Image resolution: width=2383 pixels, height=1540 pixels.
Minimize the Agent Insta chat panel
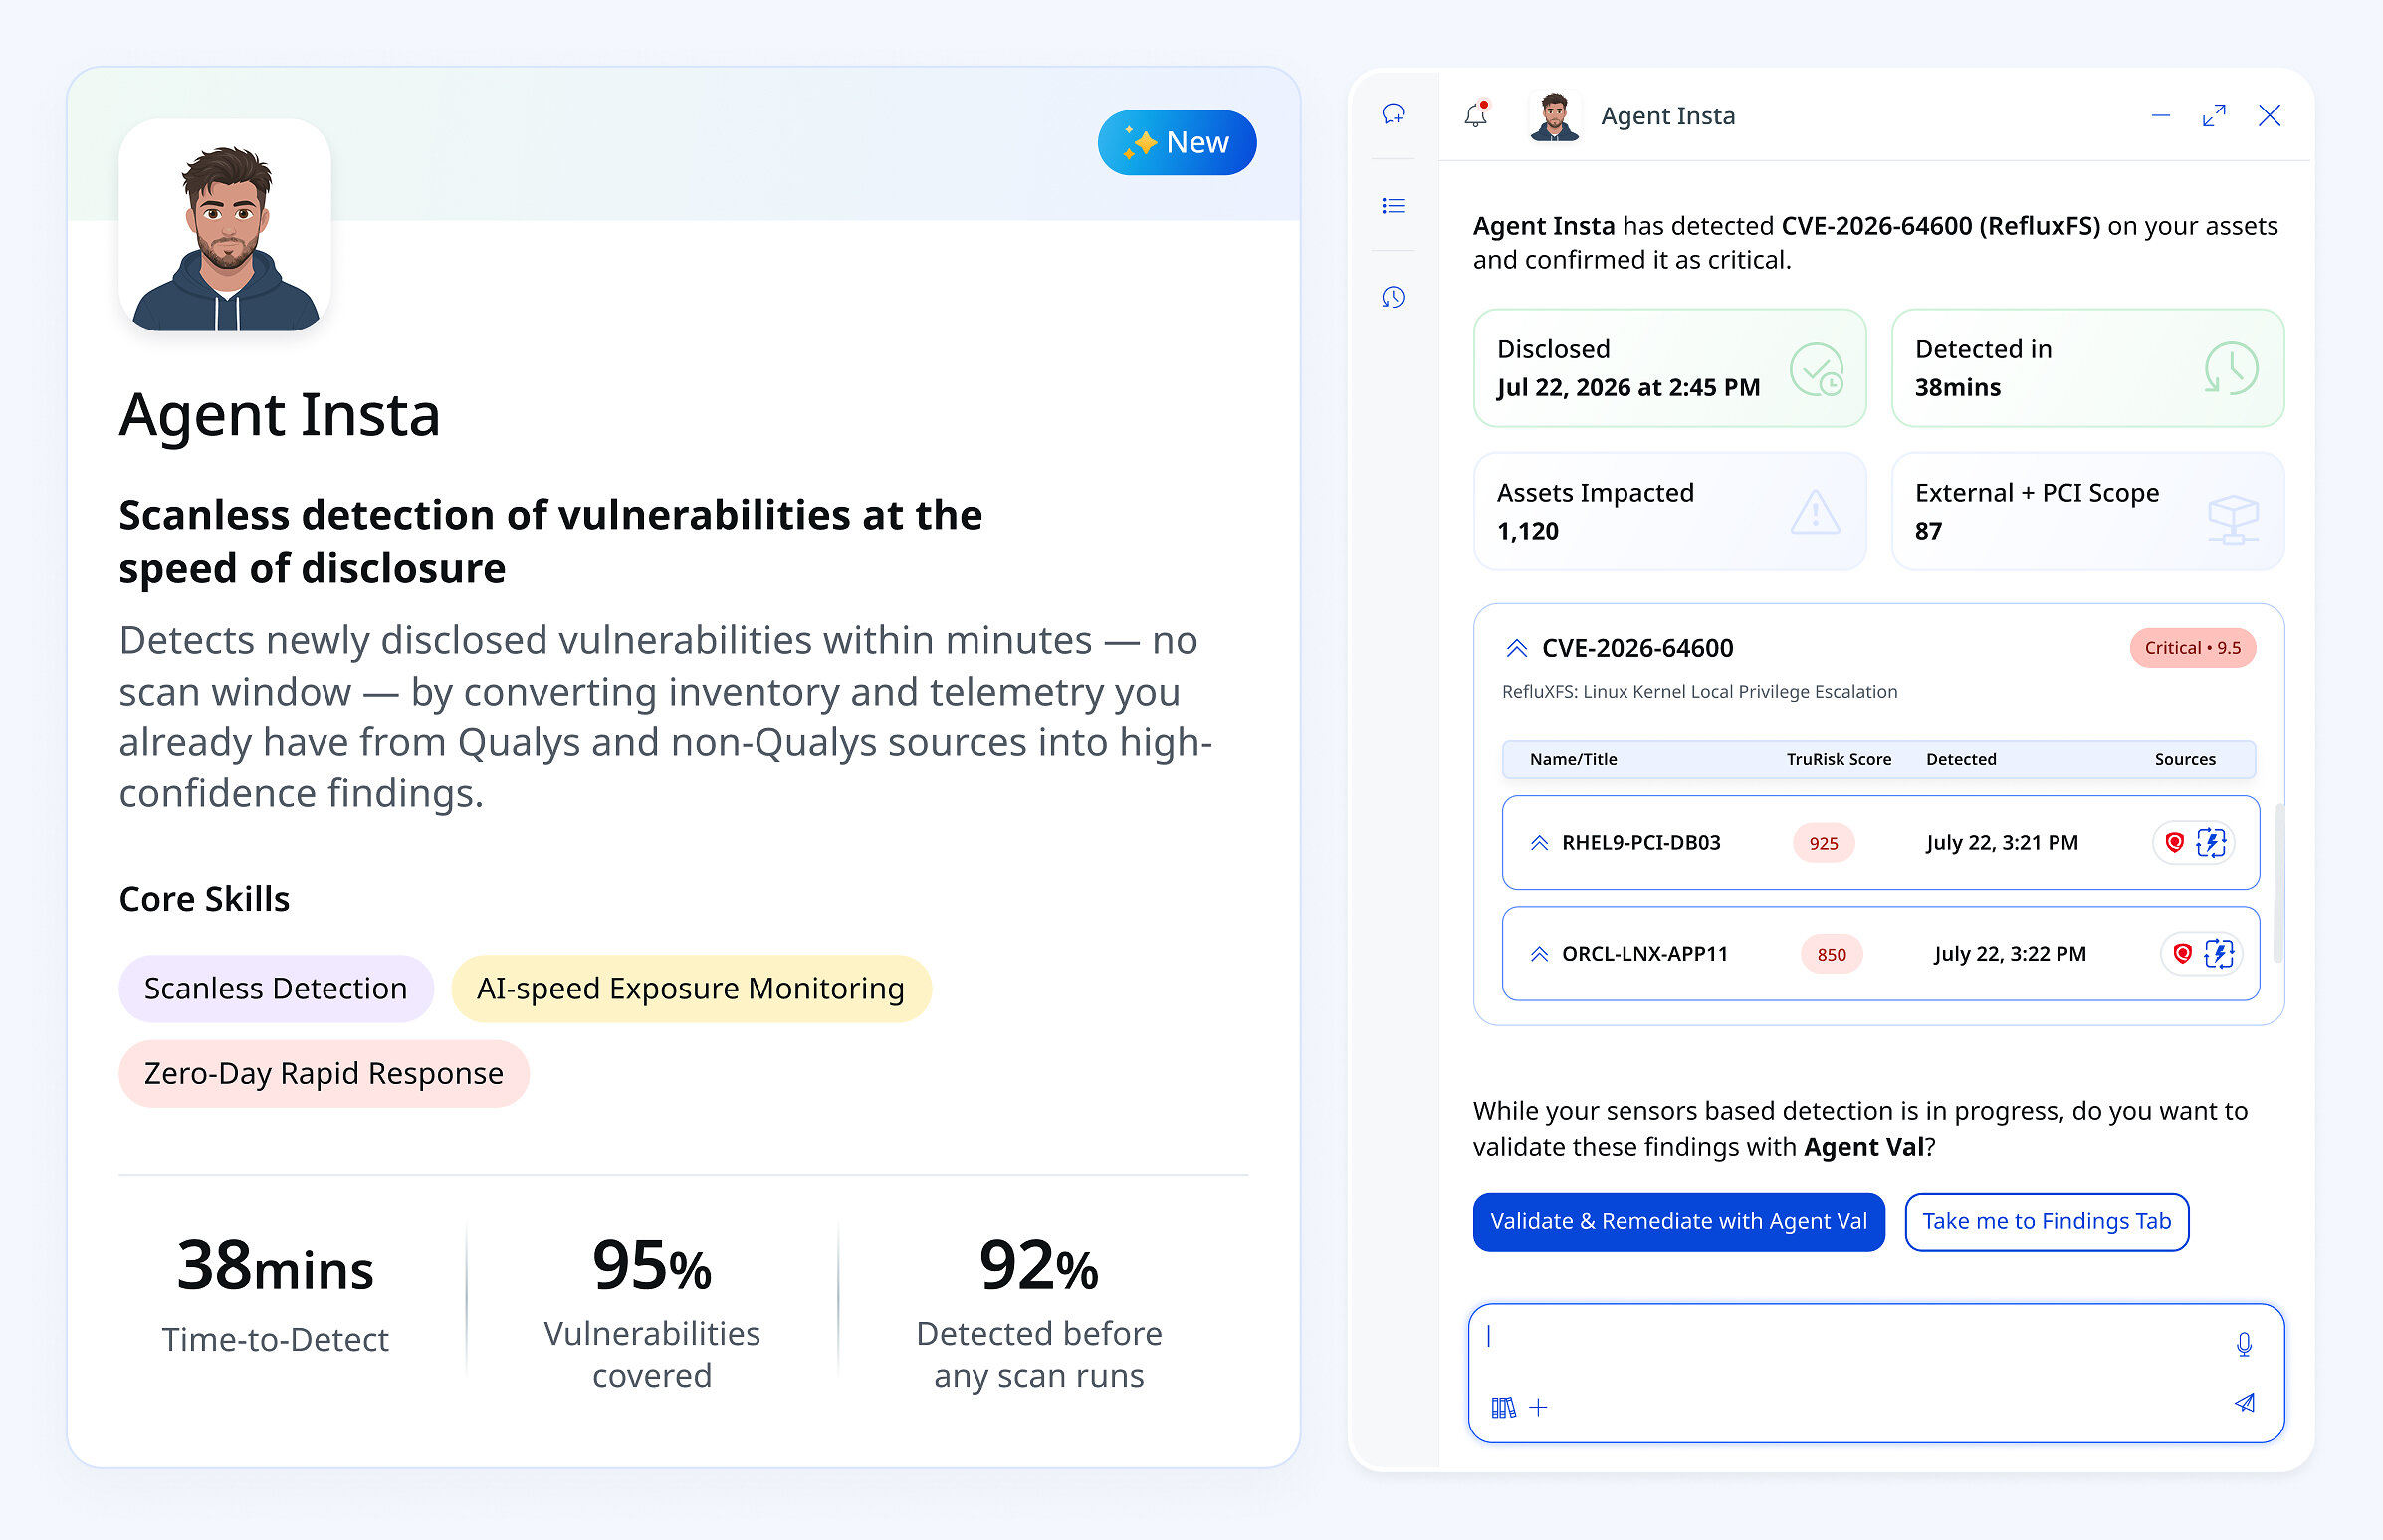(2161, 116)
